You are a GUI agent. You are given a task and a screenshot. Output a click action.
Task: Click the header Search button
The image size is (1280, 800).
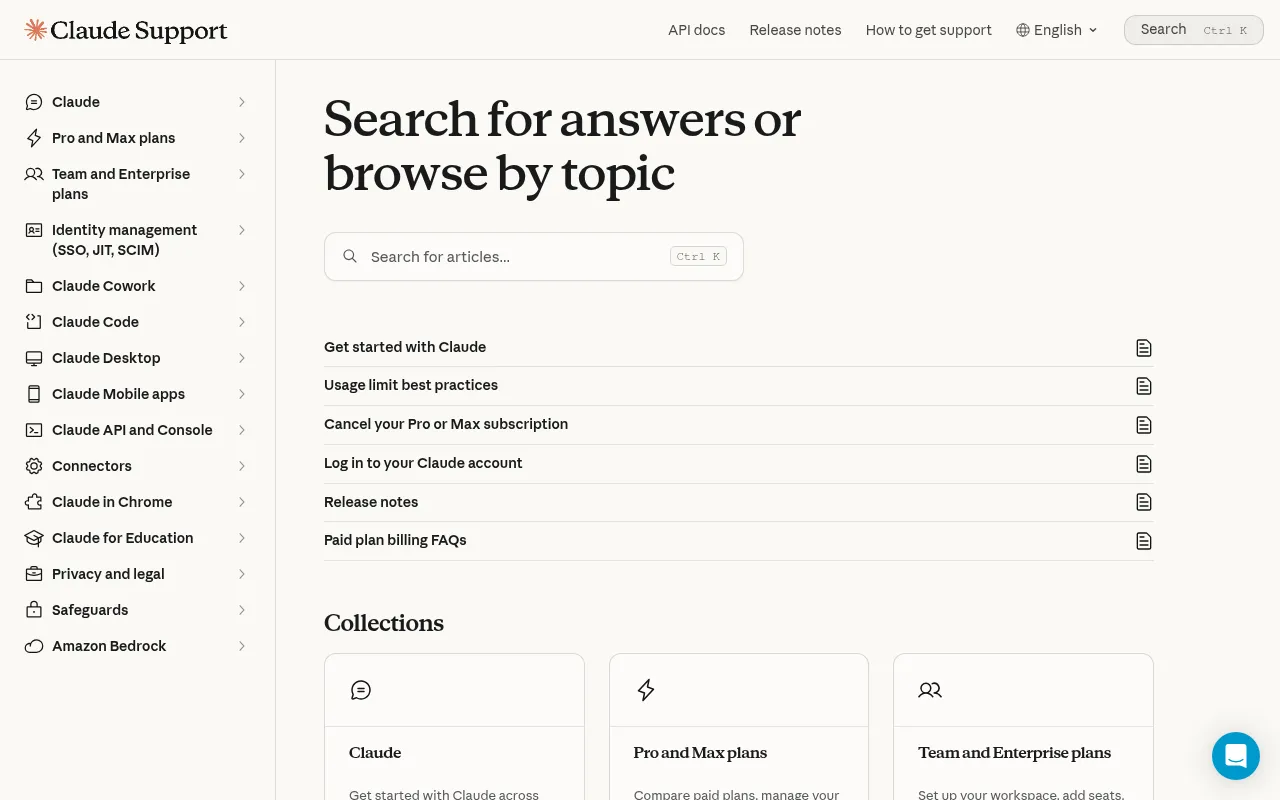(1194, 30)
